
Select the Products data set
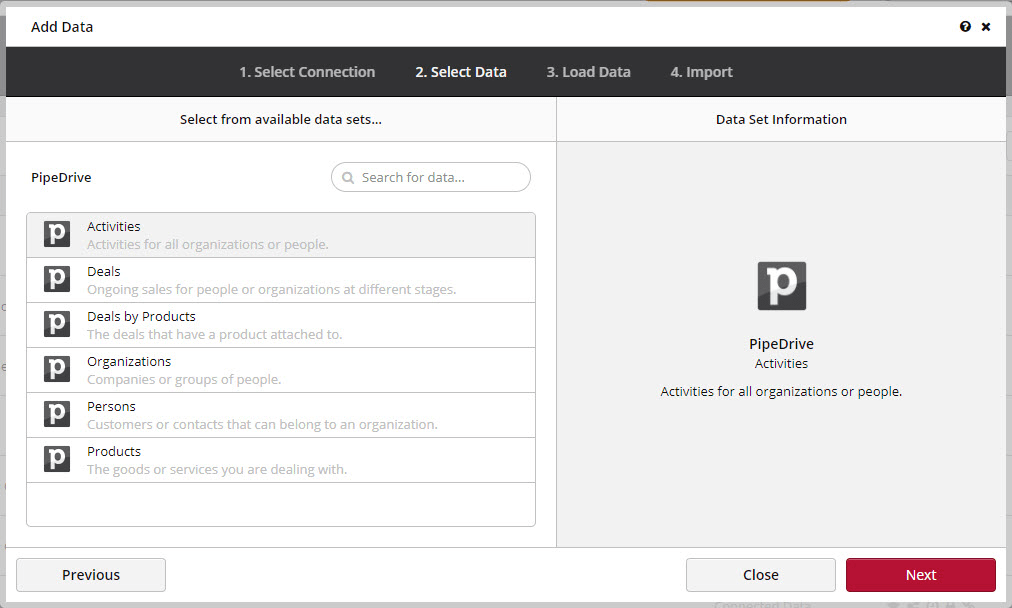[281, 460]
